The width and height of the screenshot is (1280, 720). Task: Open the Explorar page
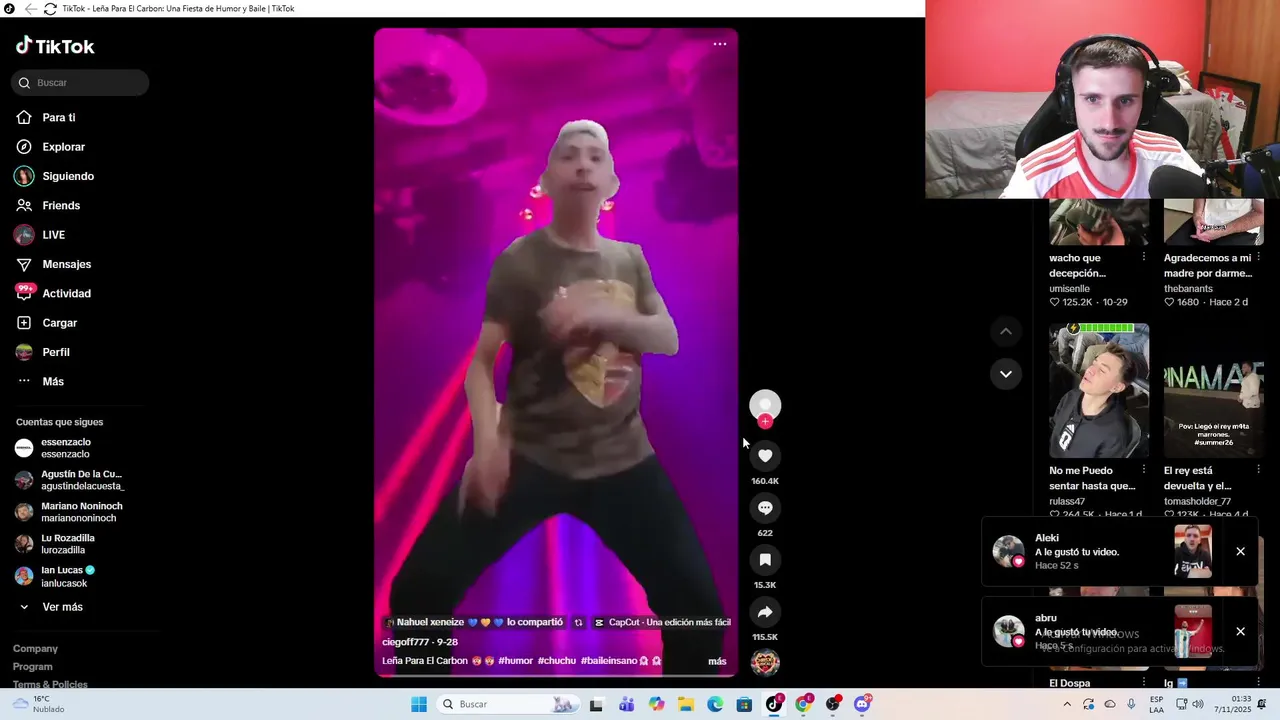coord(63,147)
